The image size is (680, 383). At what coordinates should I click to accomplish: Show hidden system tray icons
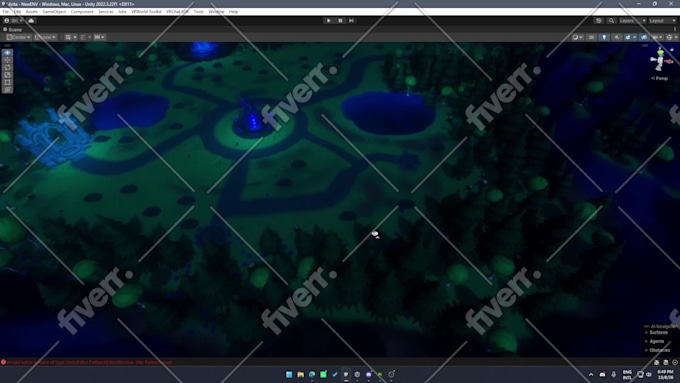point(591,374)
